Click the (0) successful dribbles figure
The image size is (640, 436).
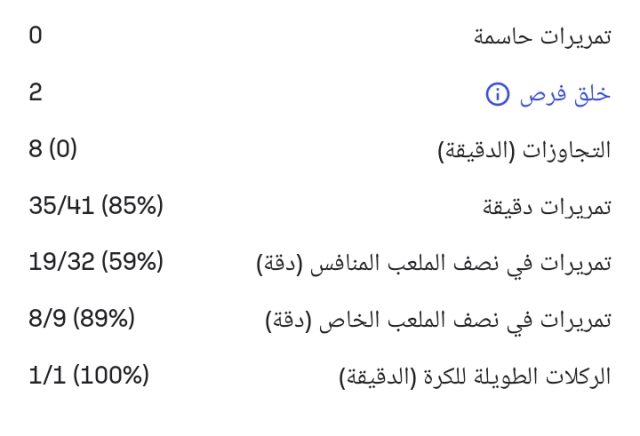click(62, 150)
